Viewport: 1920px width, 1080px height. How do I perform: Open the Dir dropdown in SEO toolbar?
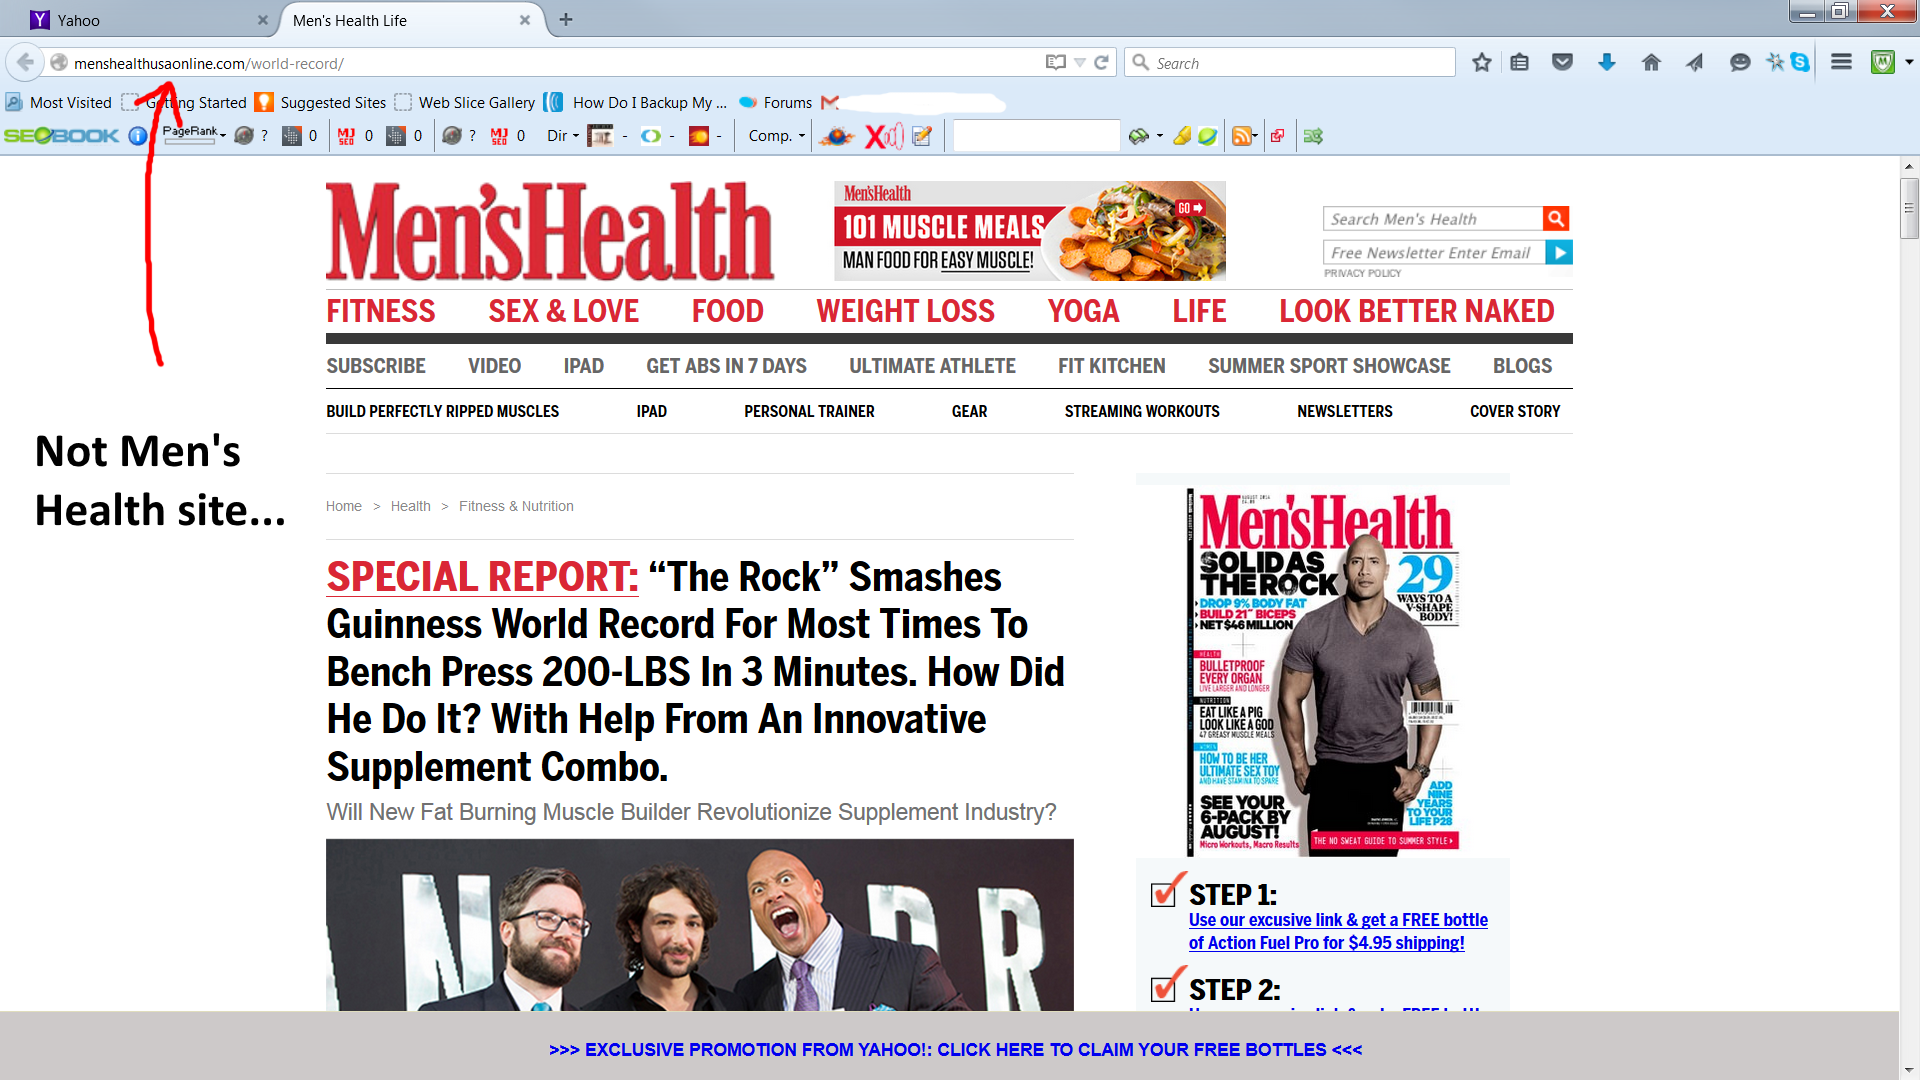pyautogui.click(x=562, y=135)
